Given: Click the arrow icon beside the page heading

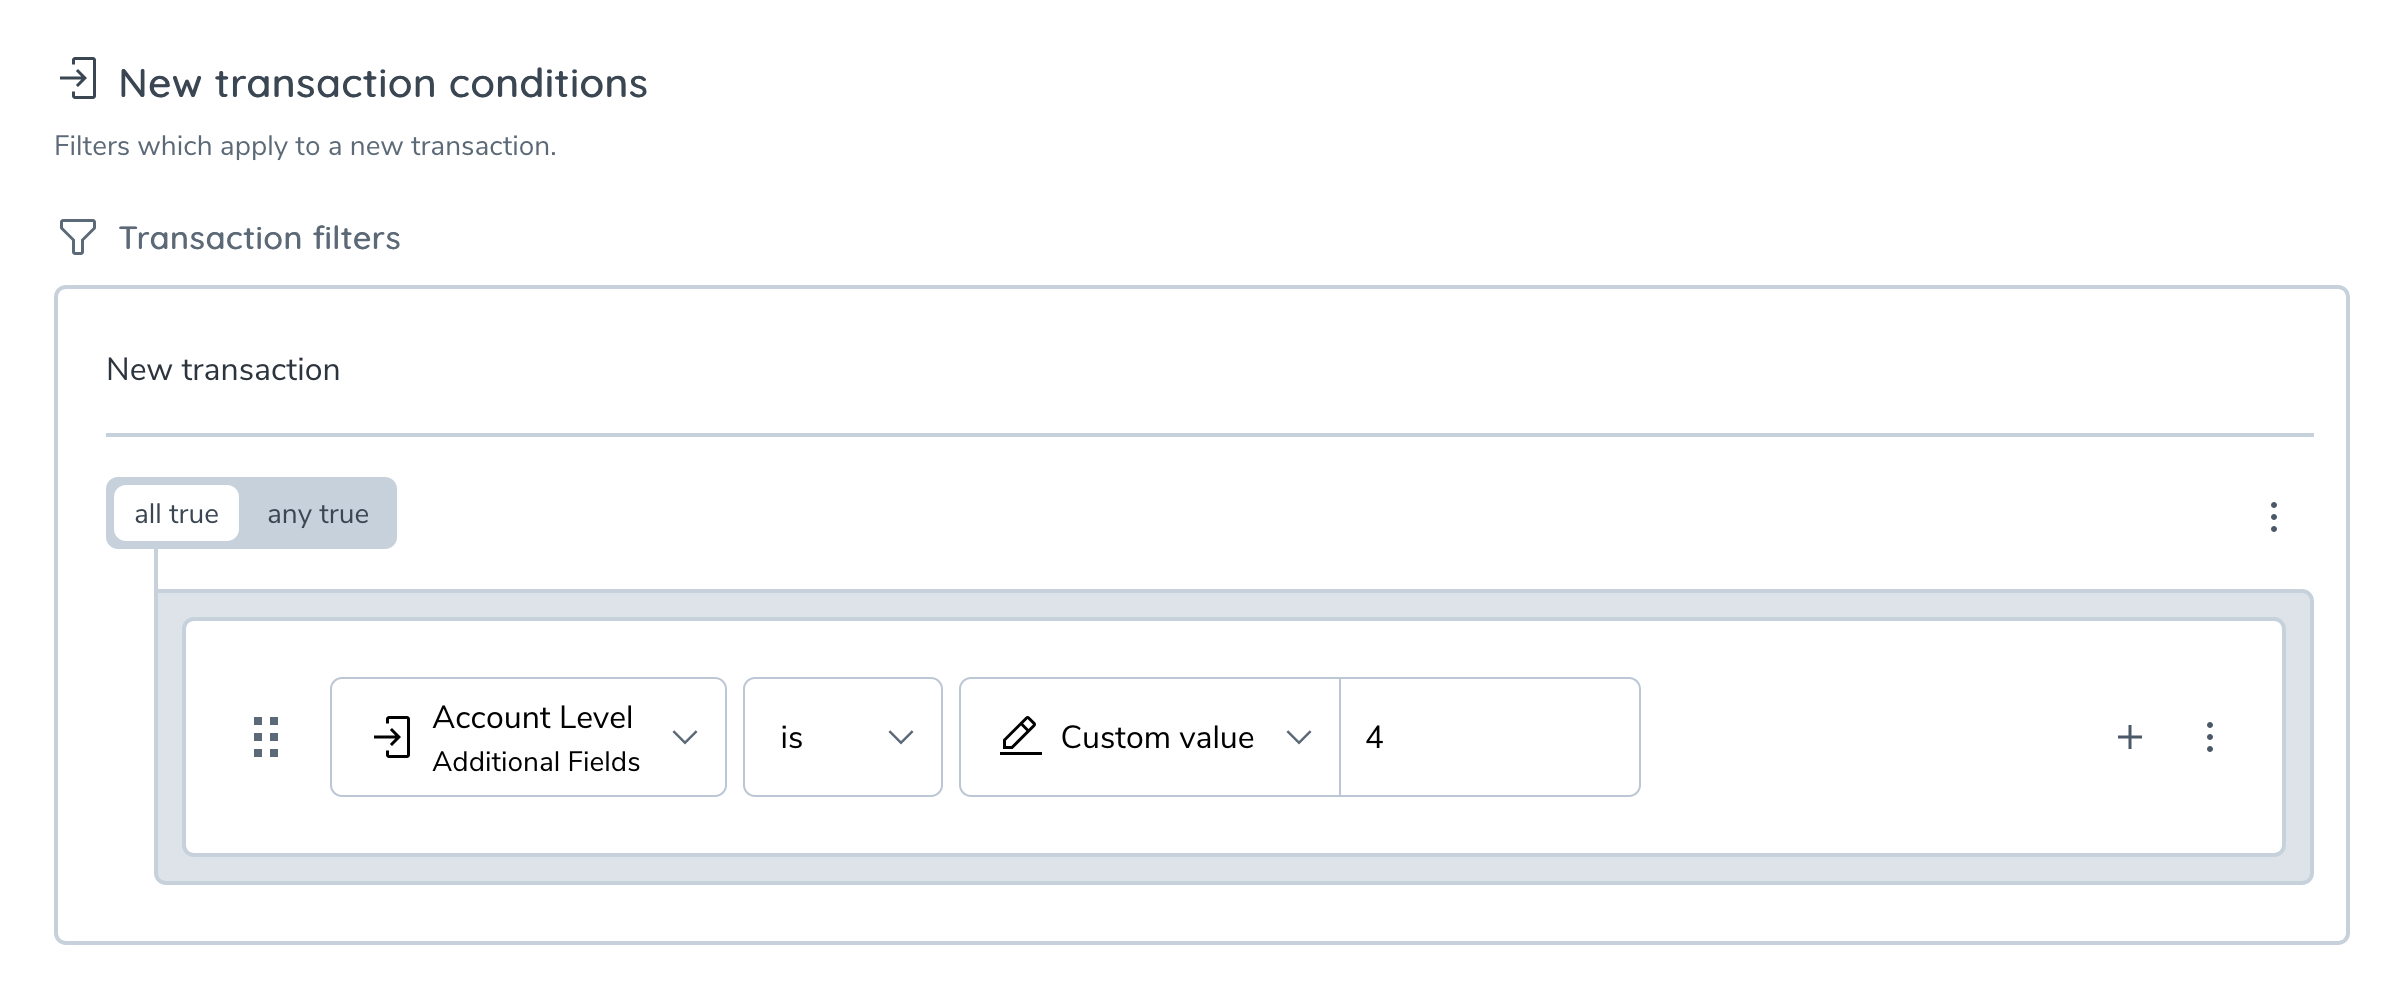Looking at the screenshot, I should pyautogui.click(x=78, y=79).
